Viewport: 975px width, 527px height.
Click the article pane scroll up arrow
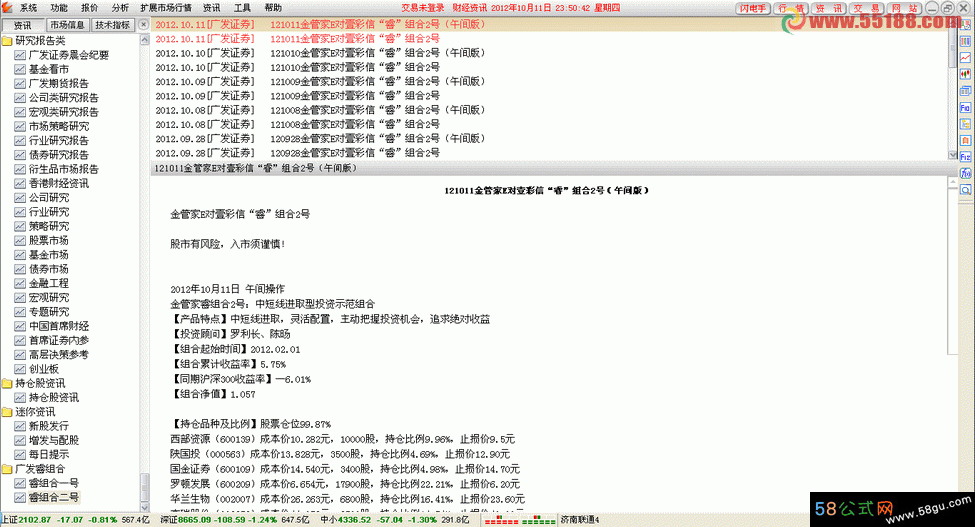953,181
